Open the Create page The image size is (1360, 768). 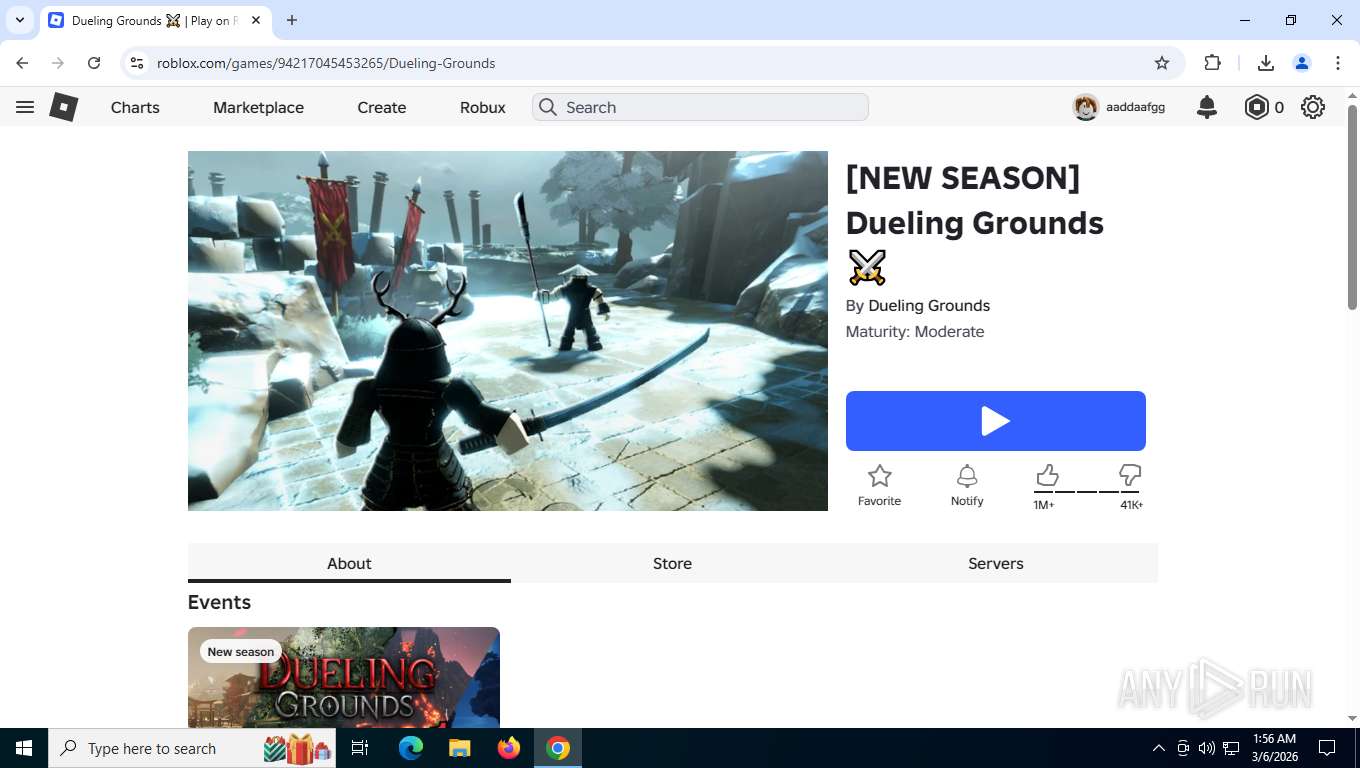(382, 107)
